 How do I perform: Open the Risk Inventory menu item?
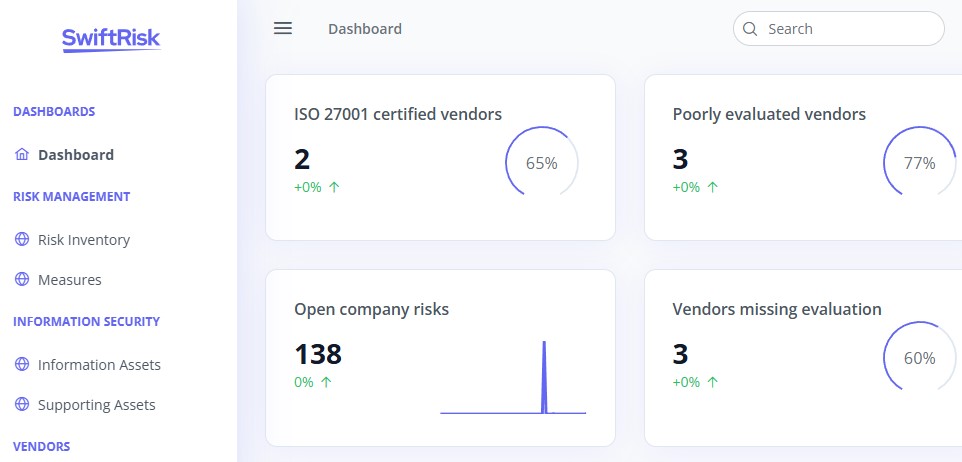pyautogui.click(x=84, y=240)
